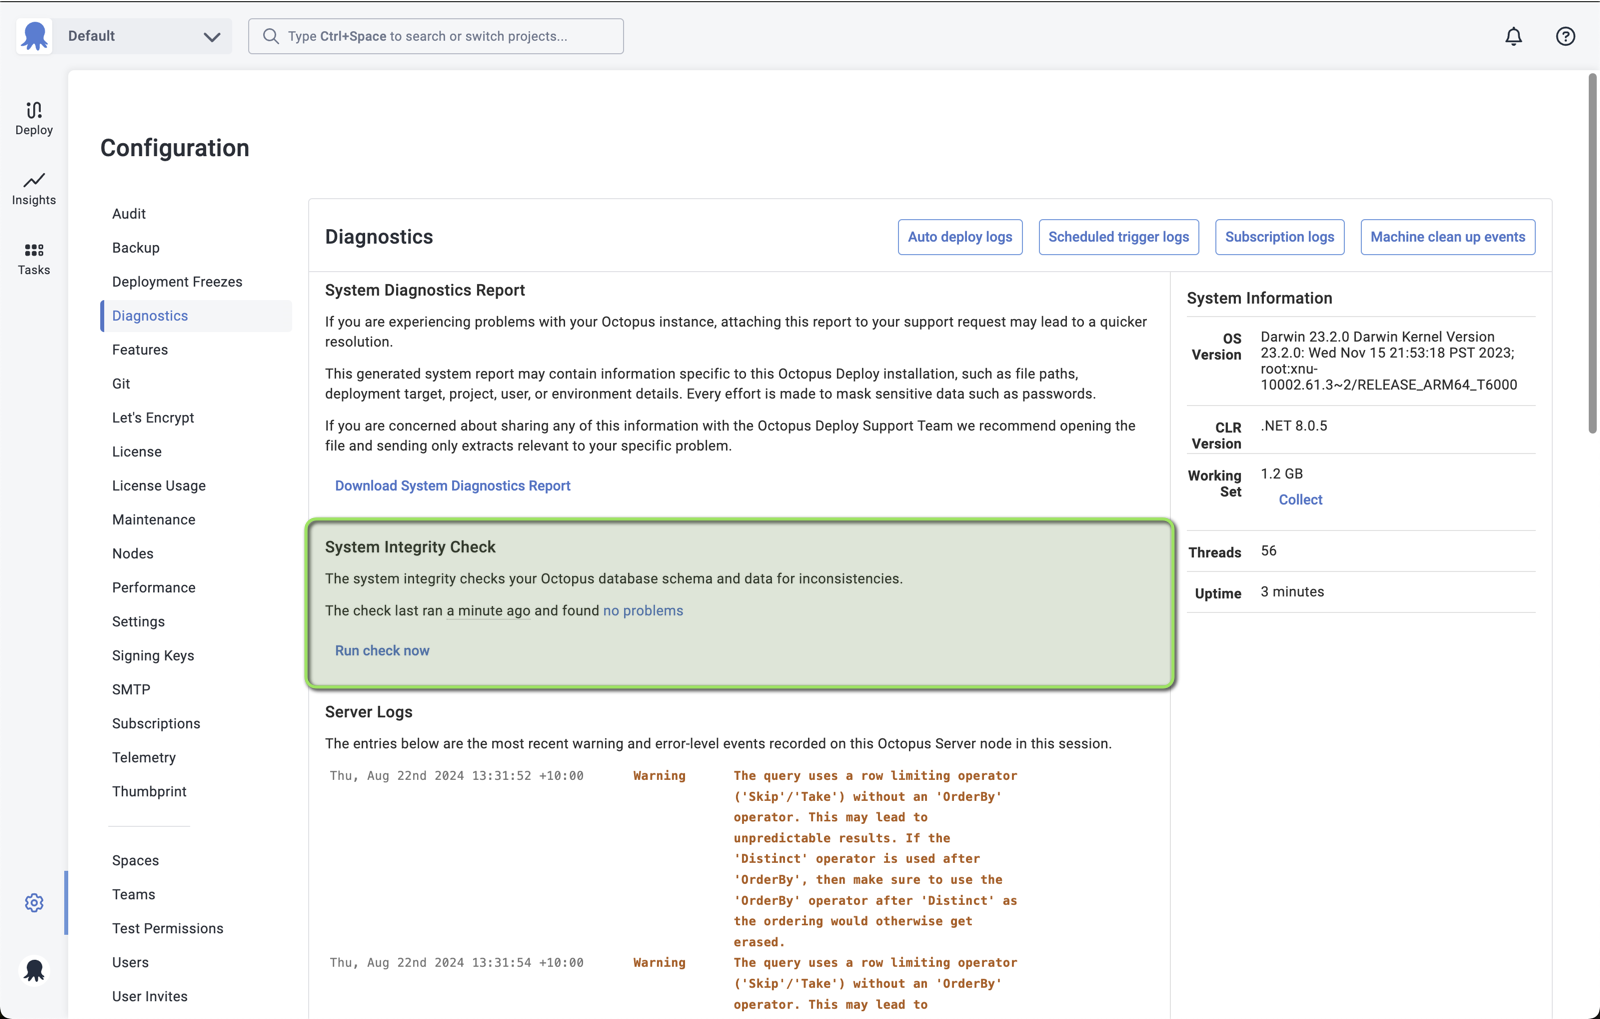Viewport: 1600px width, 1019px height.
Task: Click the notifications bell icon
Action: click(x=1513, y=36)
